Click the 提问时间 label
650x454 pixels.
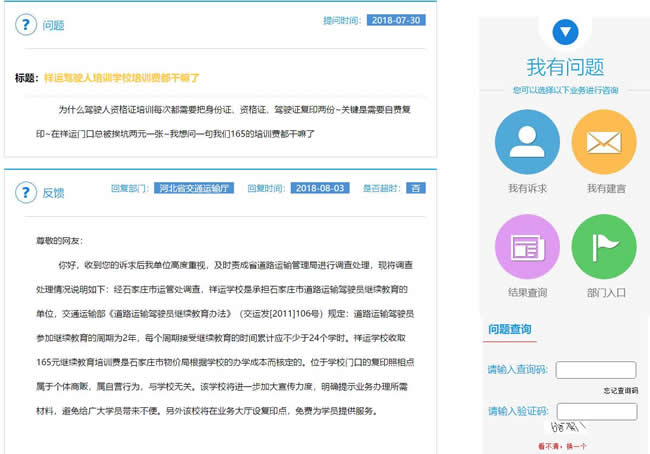tap(342, 20)
